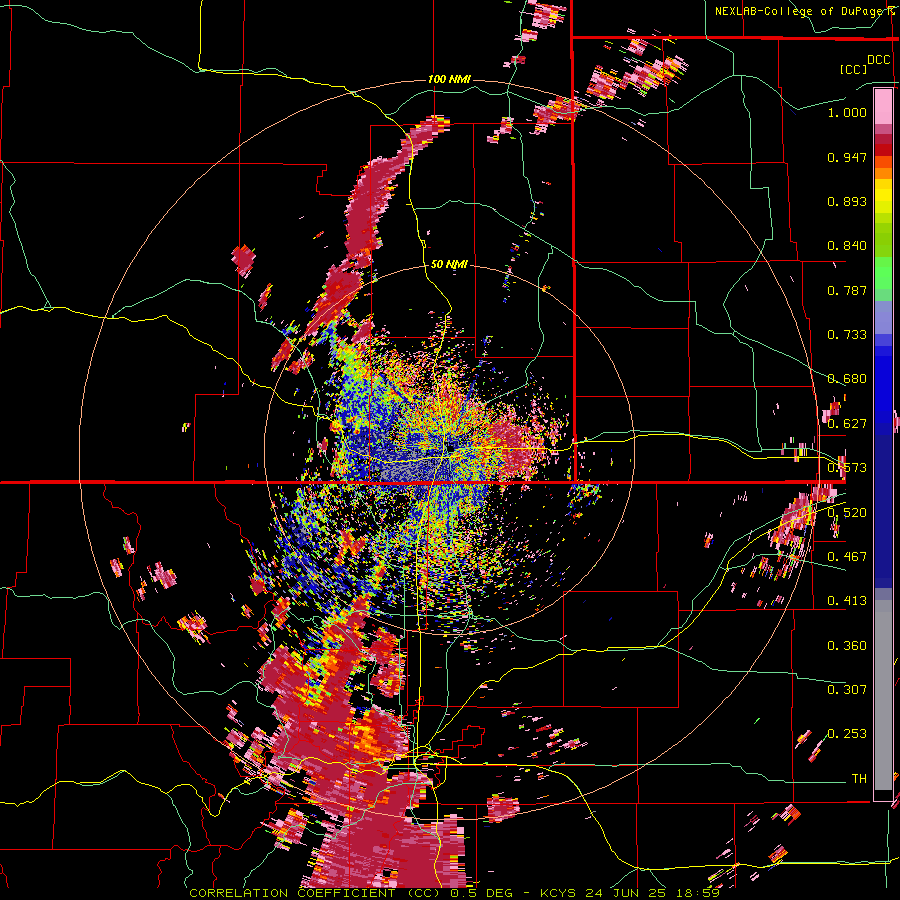Click the 0.733 value on color scale
Screen dimensions: 900x900
click(x=847, y=335)
